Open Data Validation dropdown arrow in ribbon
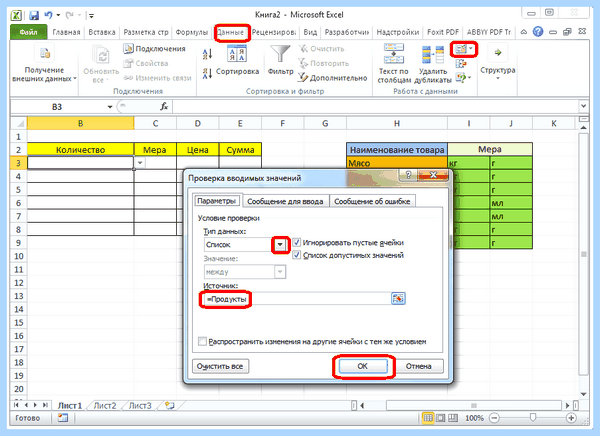Screen dimensions: 600x436 pos(471,49)
